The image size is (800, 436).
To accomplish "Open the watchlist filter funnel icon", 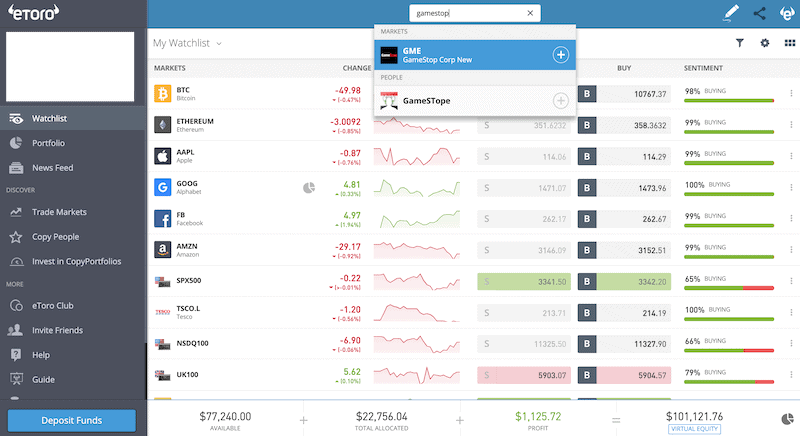I will click(x=739, y=43).
